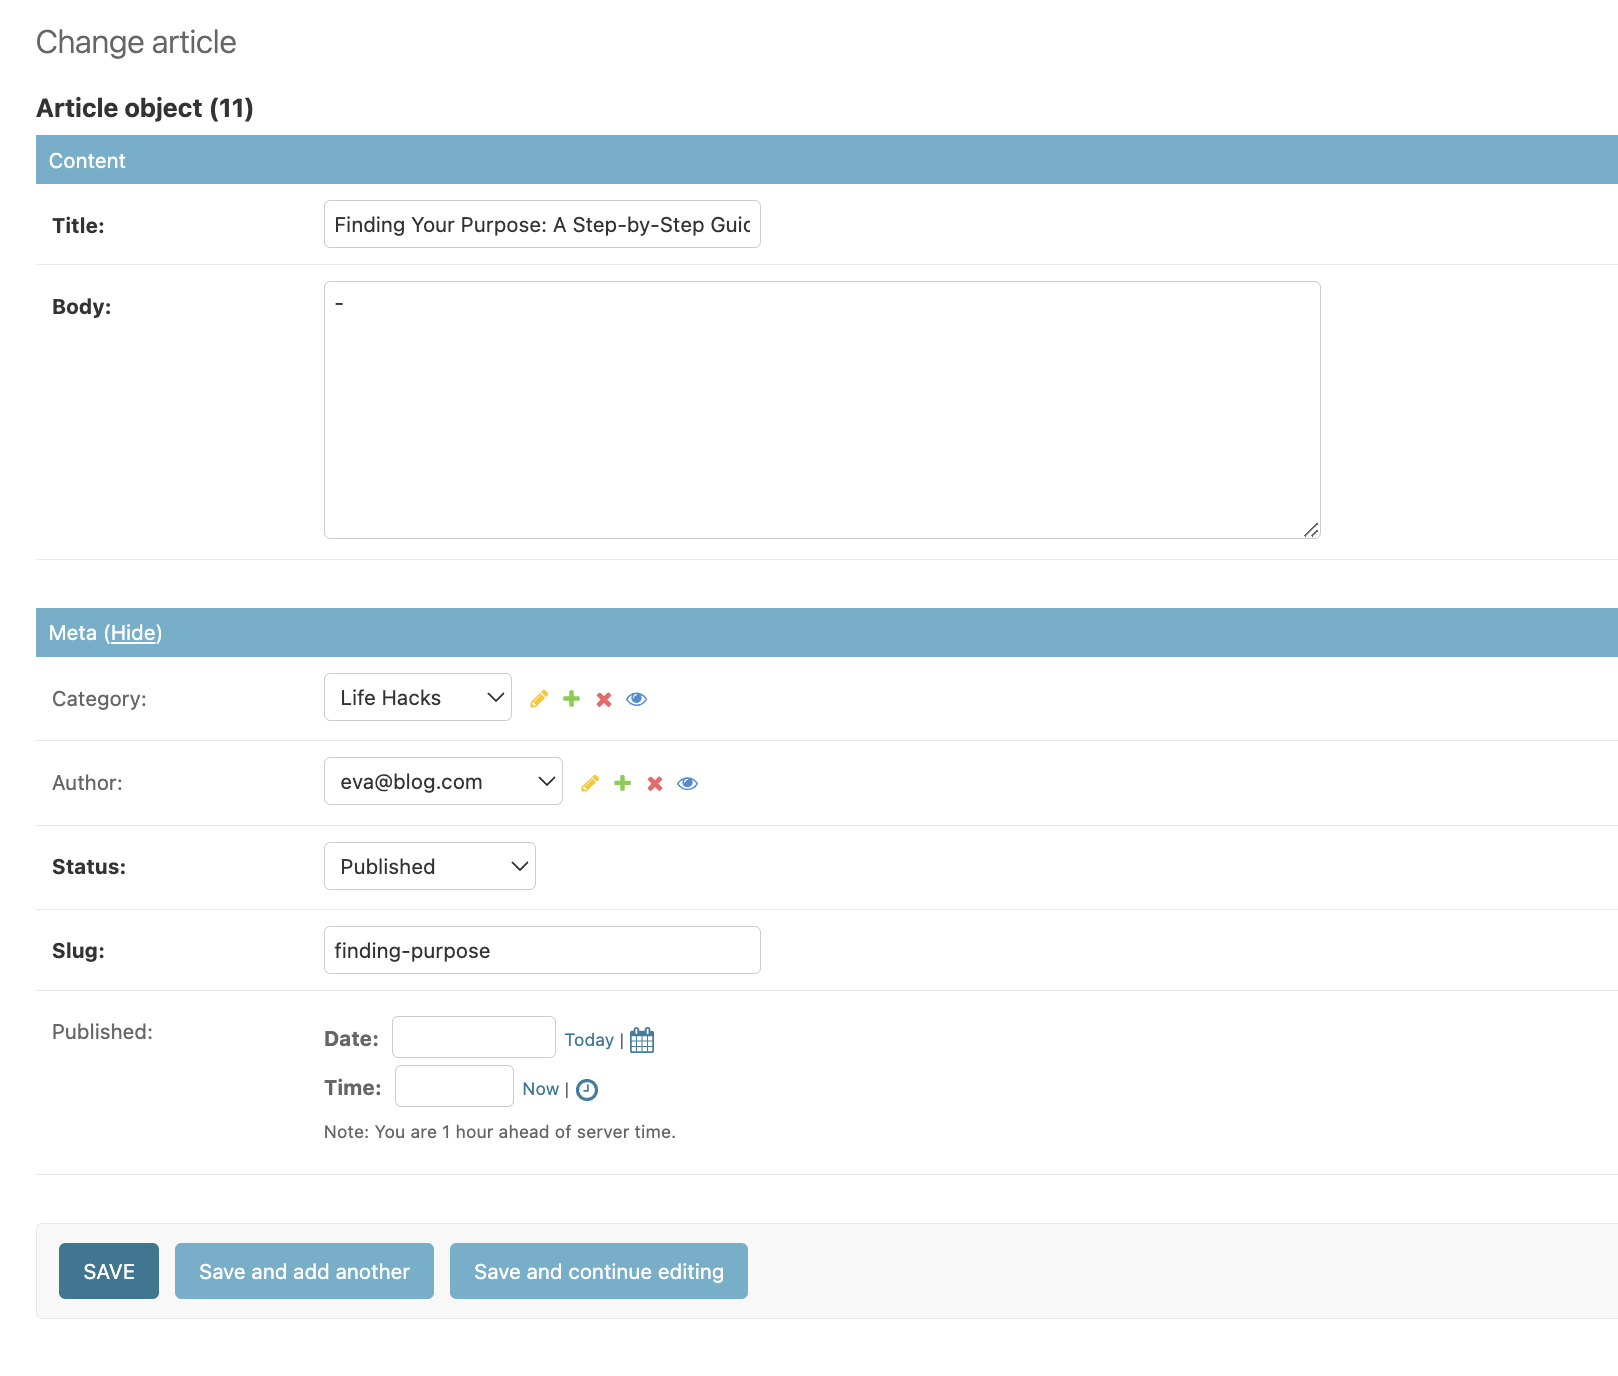Open the Author dropdown

tap(443, 781)
